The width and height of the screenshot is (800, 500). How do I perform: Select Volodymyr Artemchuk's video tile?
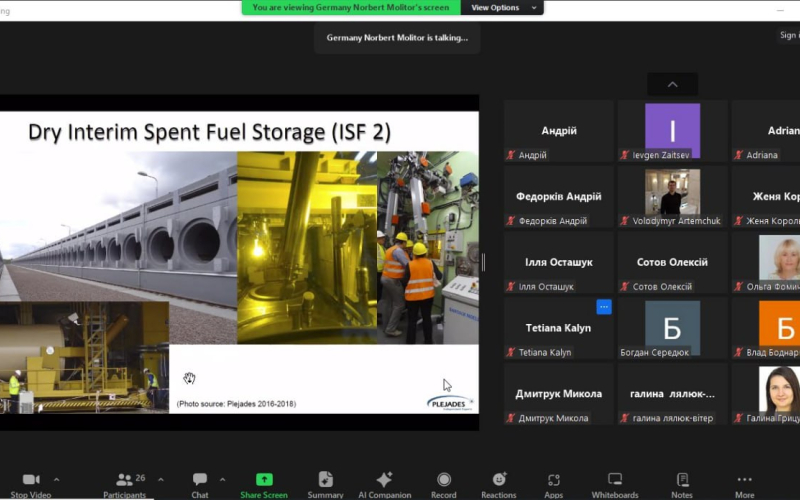(672, 197)
